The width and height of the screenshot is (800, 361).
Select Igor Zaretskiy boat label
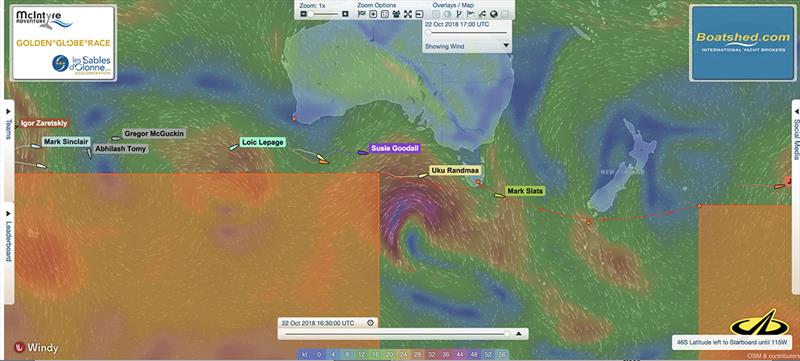(44, 123)
